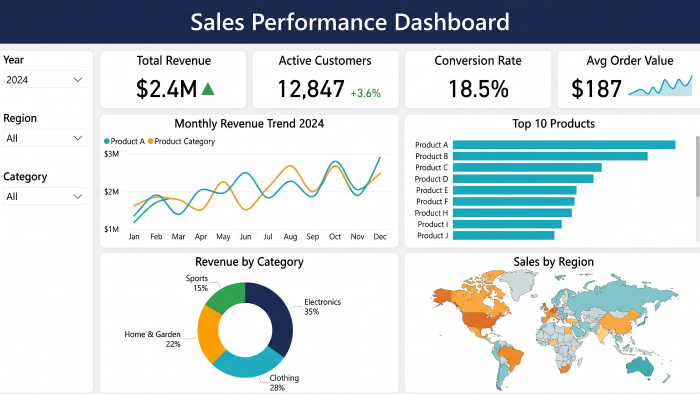Screen dimensions: 700x394
Task: Select the Active Customers 12,847 value
Action: (x=311, y=89)
